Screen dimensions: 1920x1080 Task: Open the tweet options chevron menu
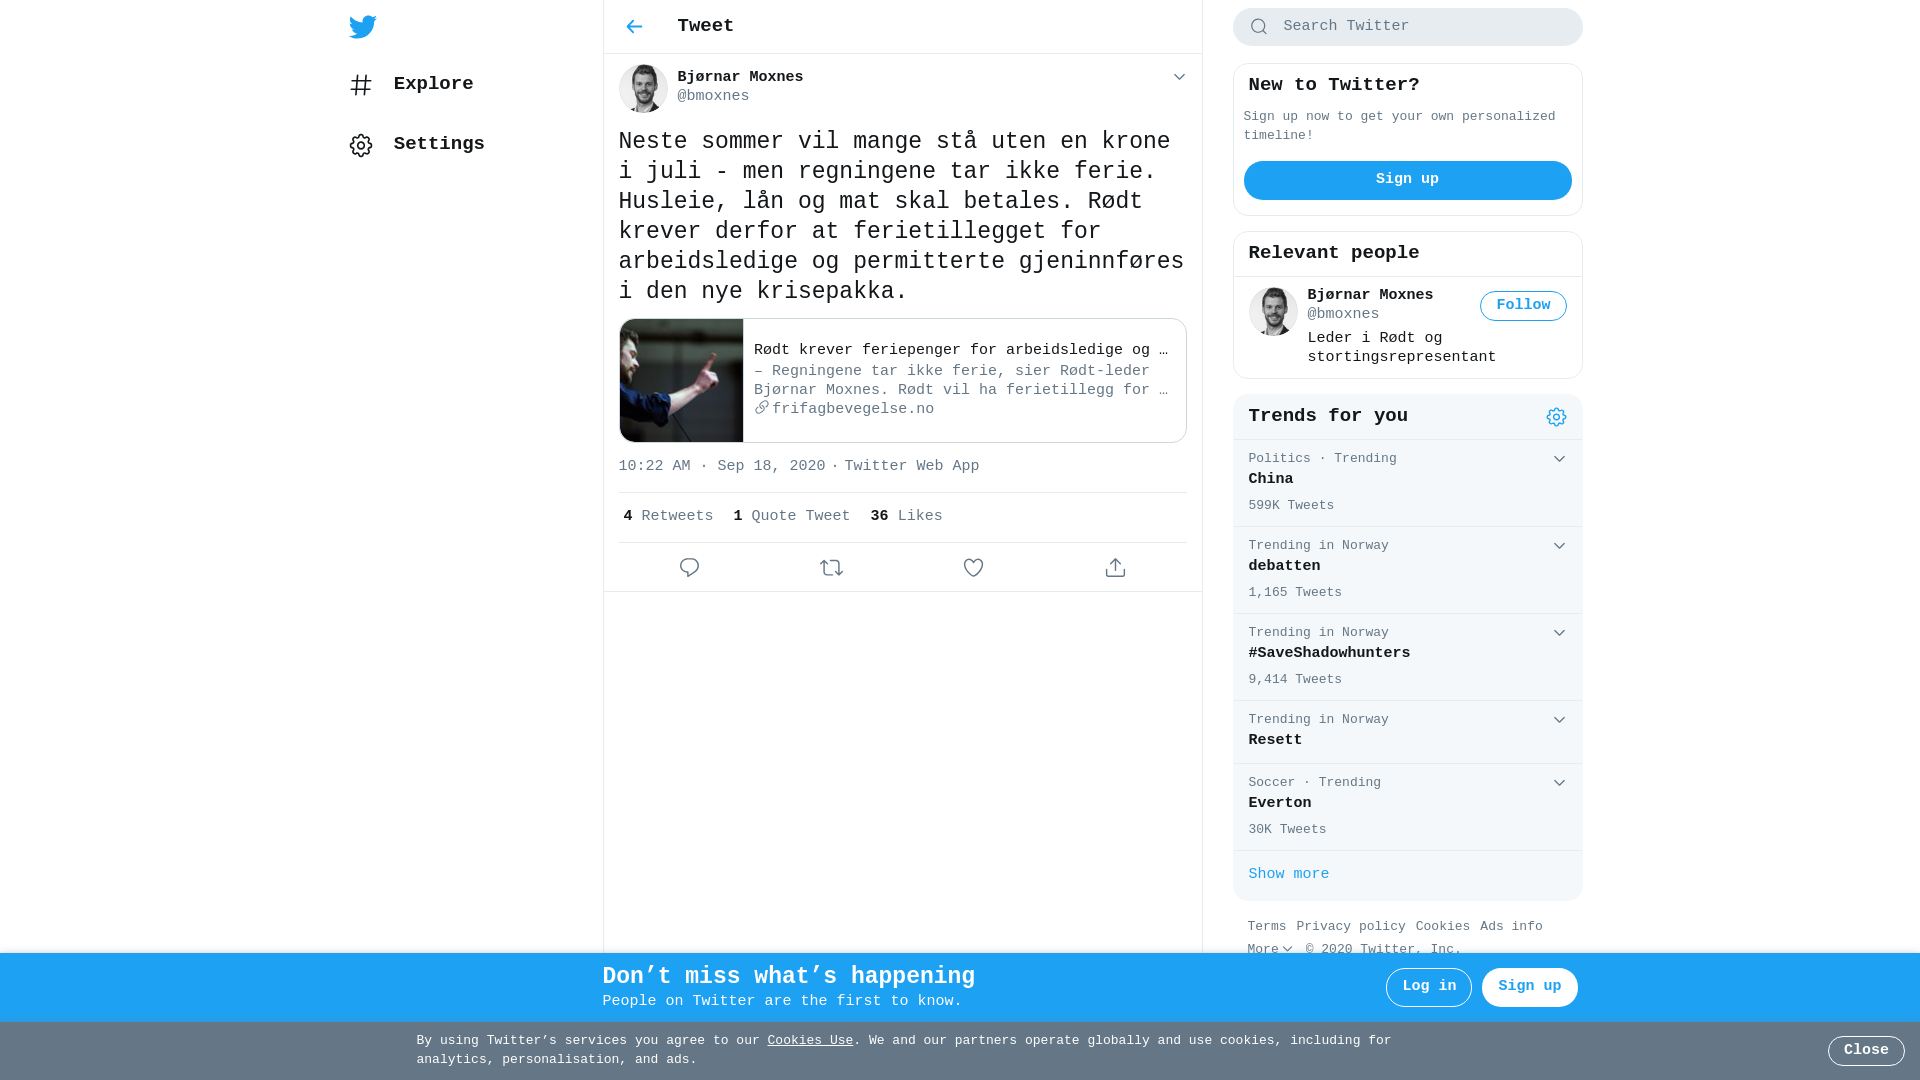tap(1179, 77)
